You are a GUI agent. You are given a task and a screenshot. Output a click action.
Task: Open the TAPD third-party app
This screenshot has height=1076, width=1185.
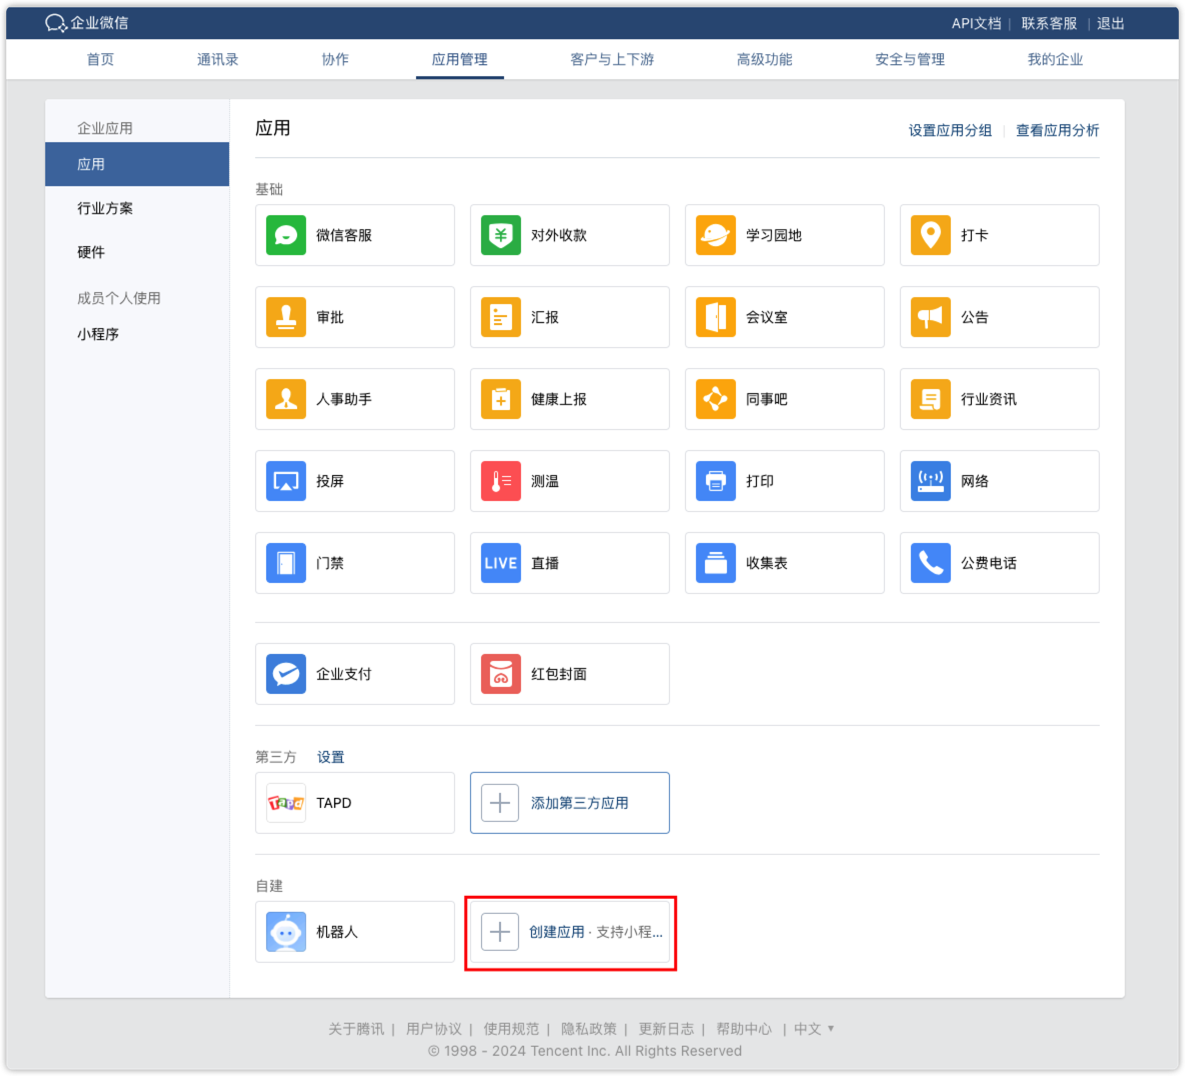tap(355, 802)
